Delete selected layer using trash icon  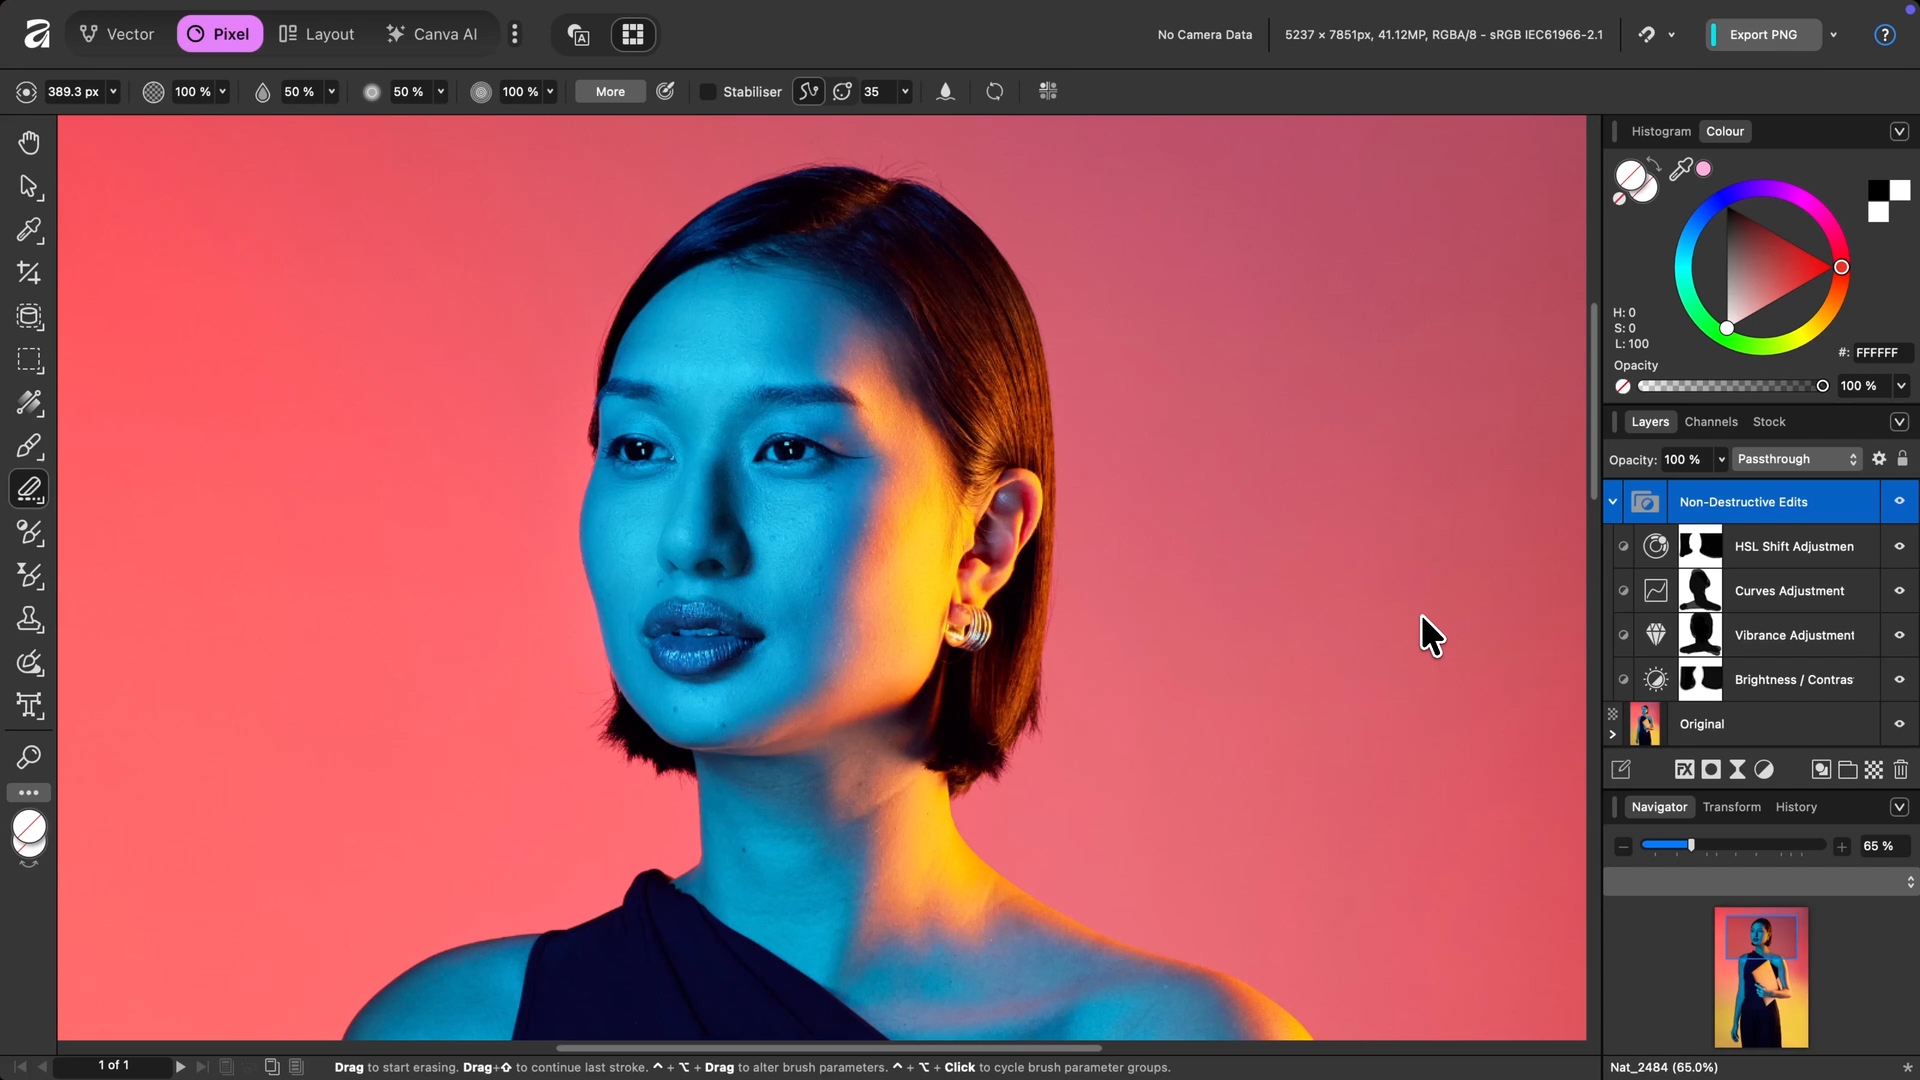pos(1901,769)
